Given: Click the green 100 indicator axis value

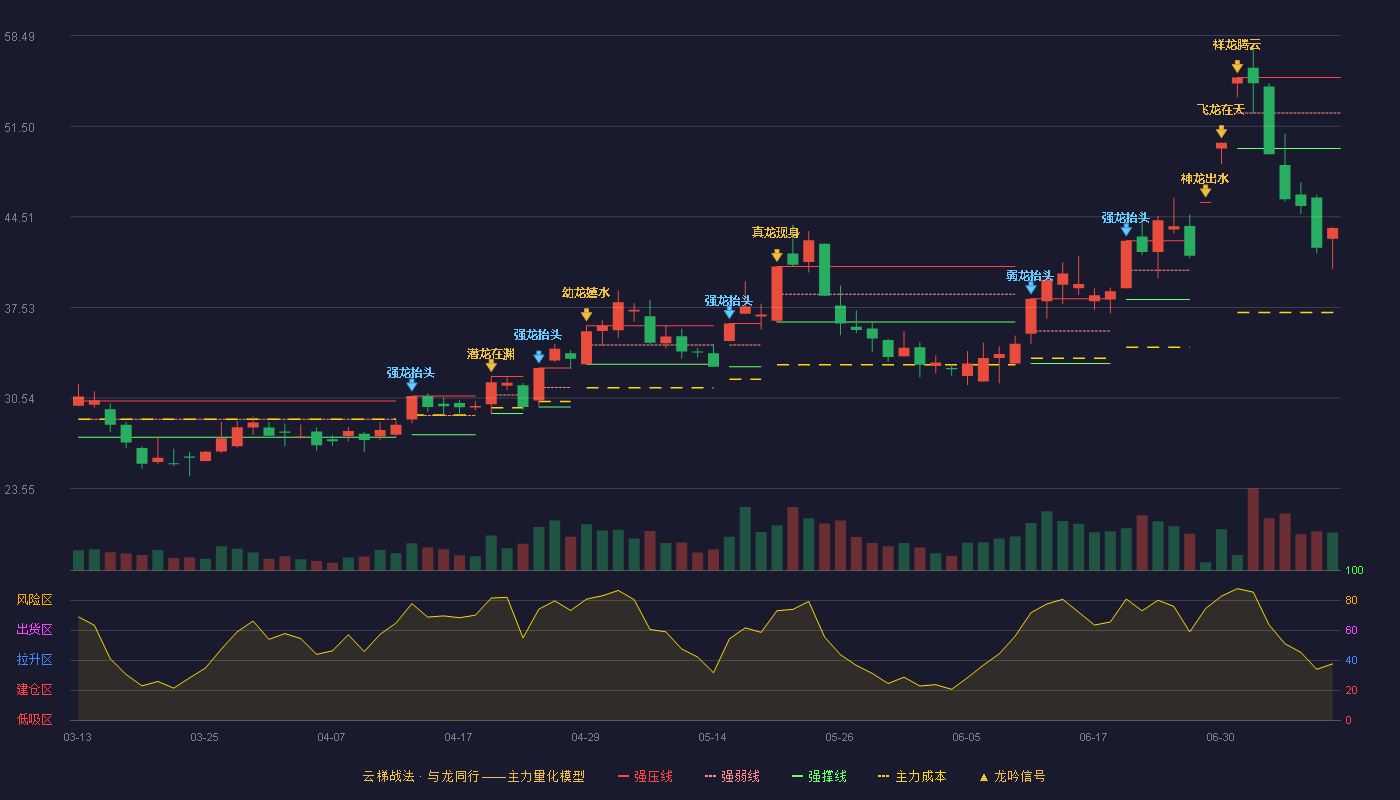Looking at the screenshot, I should click(x=1354, y=570).
